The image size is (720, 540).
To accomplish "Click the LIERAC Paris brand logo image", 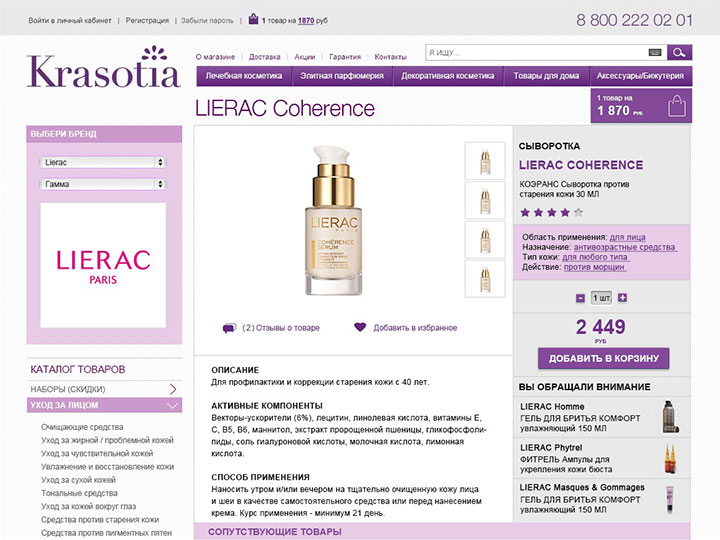I will point(103,265).
